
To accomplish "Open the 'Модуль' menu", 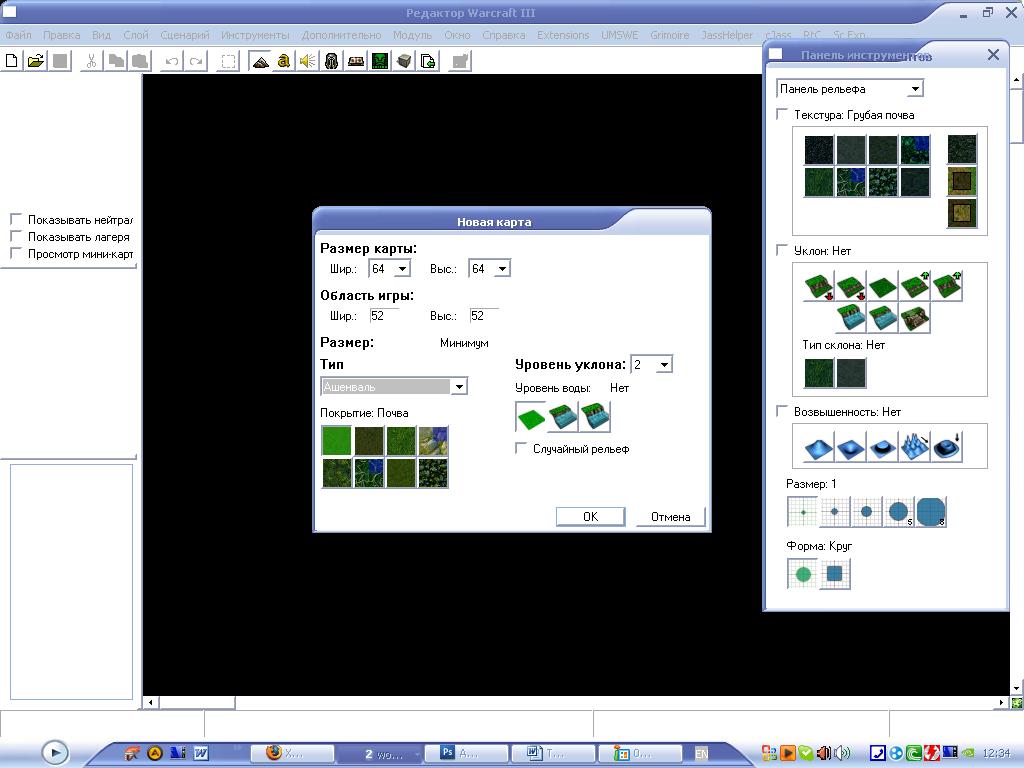I will point(412,35).
